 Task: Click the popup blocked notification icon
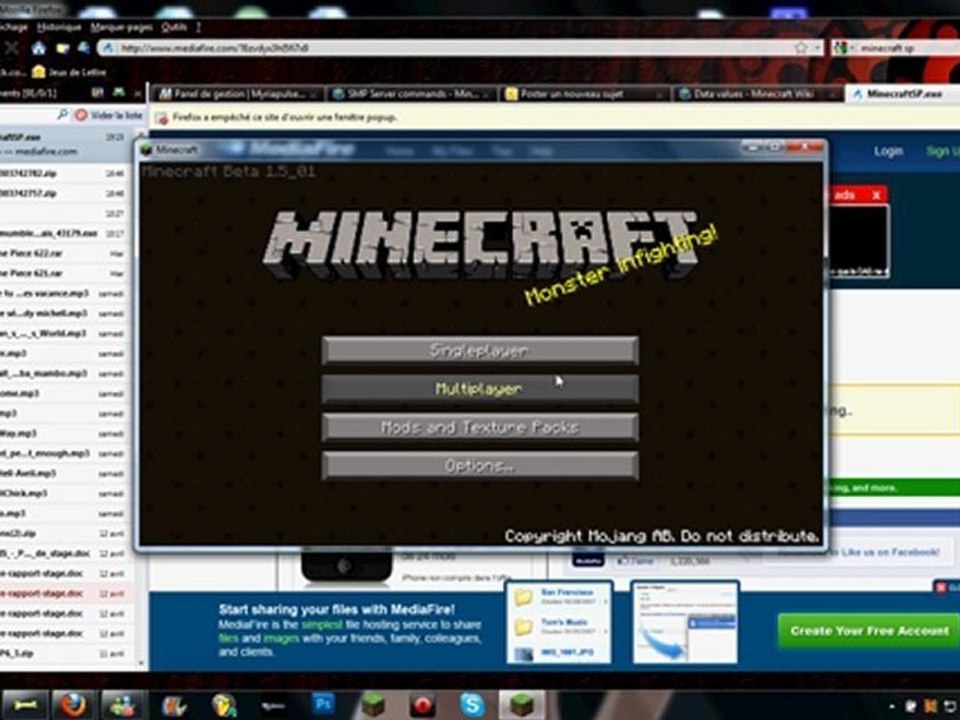(162, 118)
